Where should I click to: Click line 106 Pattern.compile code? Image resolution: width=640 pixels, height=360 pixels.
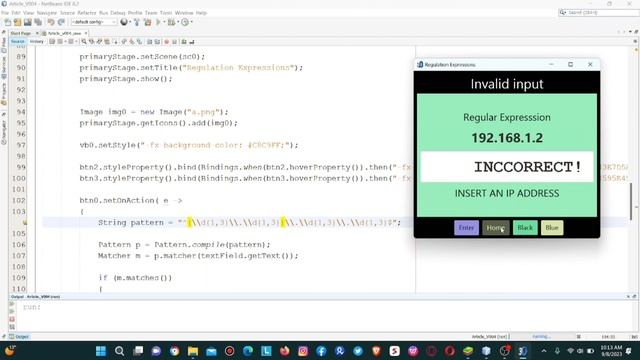(184, 244)
